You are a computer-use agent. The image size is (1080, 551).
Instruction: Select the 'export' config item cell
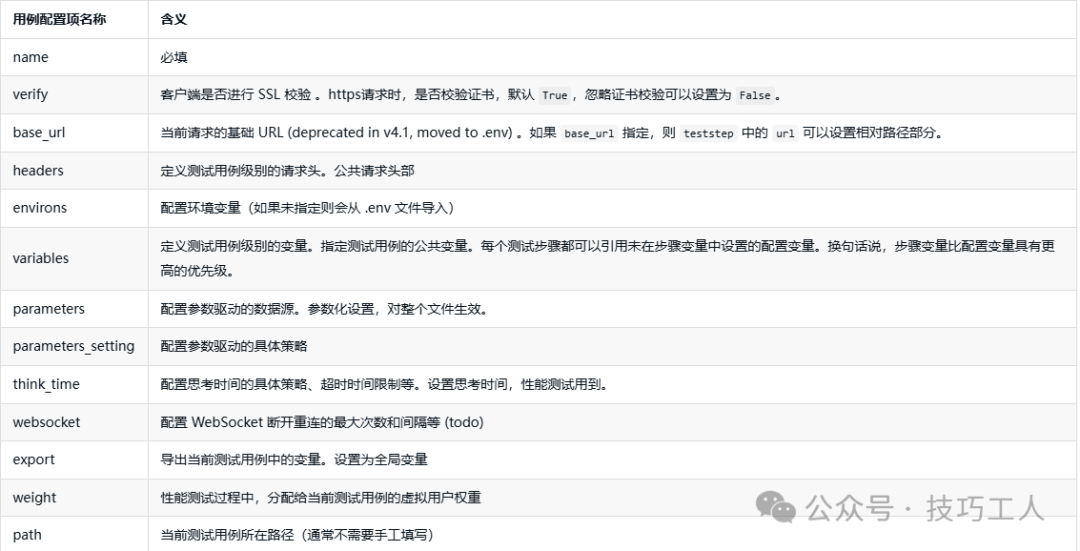point(74,459)
